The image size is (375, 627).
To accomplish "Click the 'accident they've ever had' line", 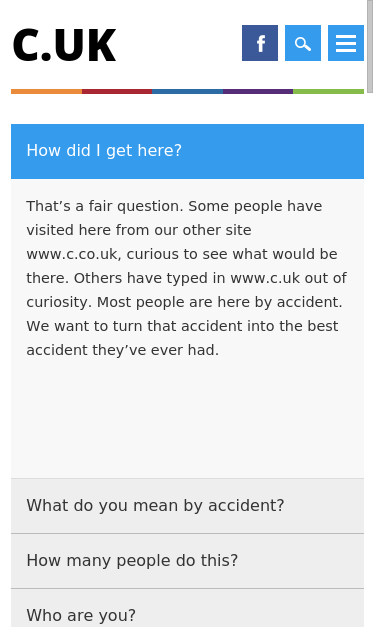I will tap(122, 350).
